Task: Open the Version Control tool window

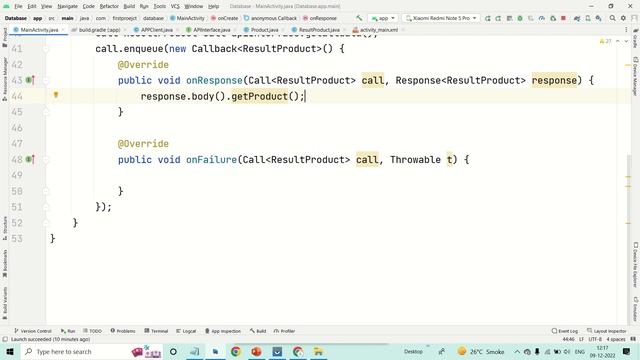Action: [x=33, y=331]
